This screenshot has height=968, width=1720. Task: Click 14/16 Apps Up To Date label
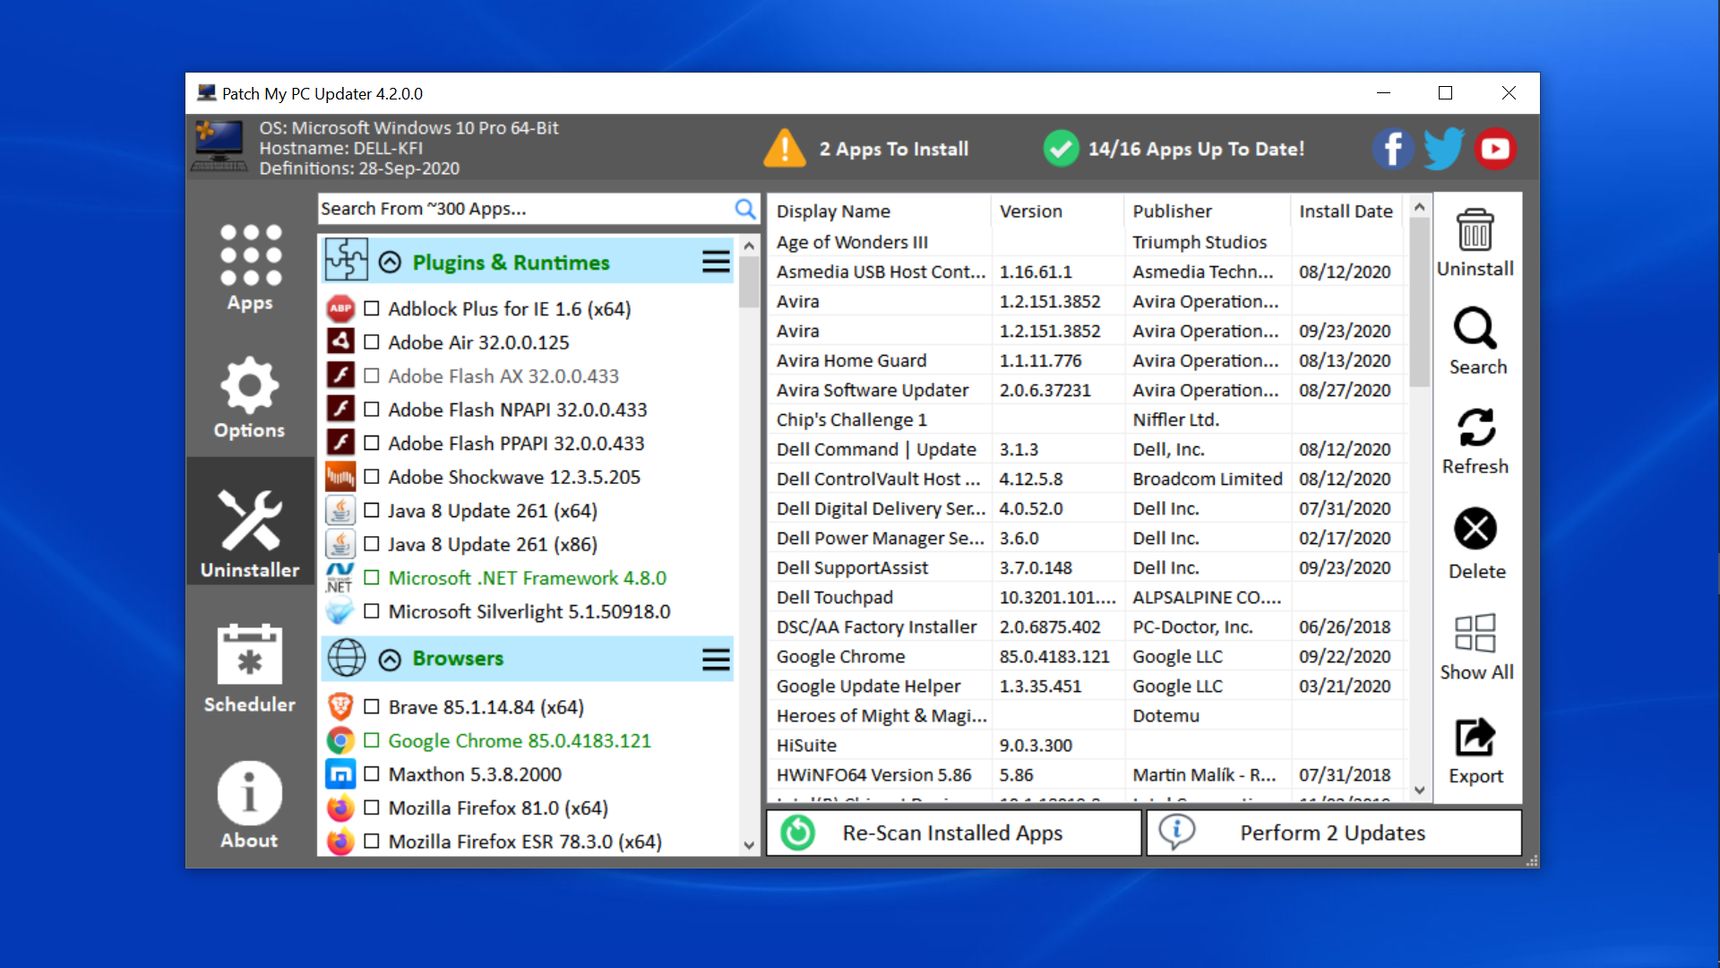tap(1196, 149)
